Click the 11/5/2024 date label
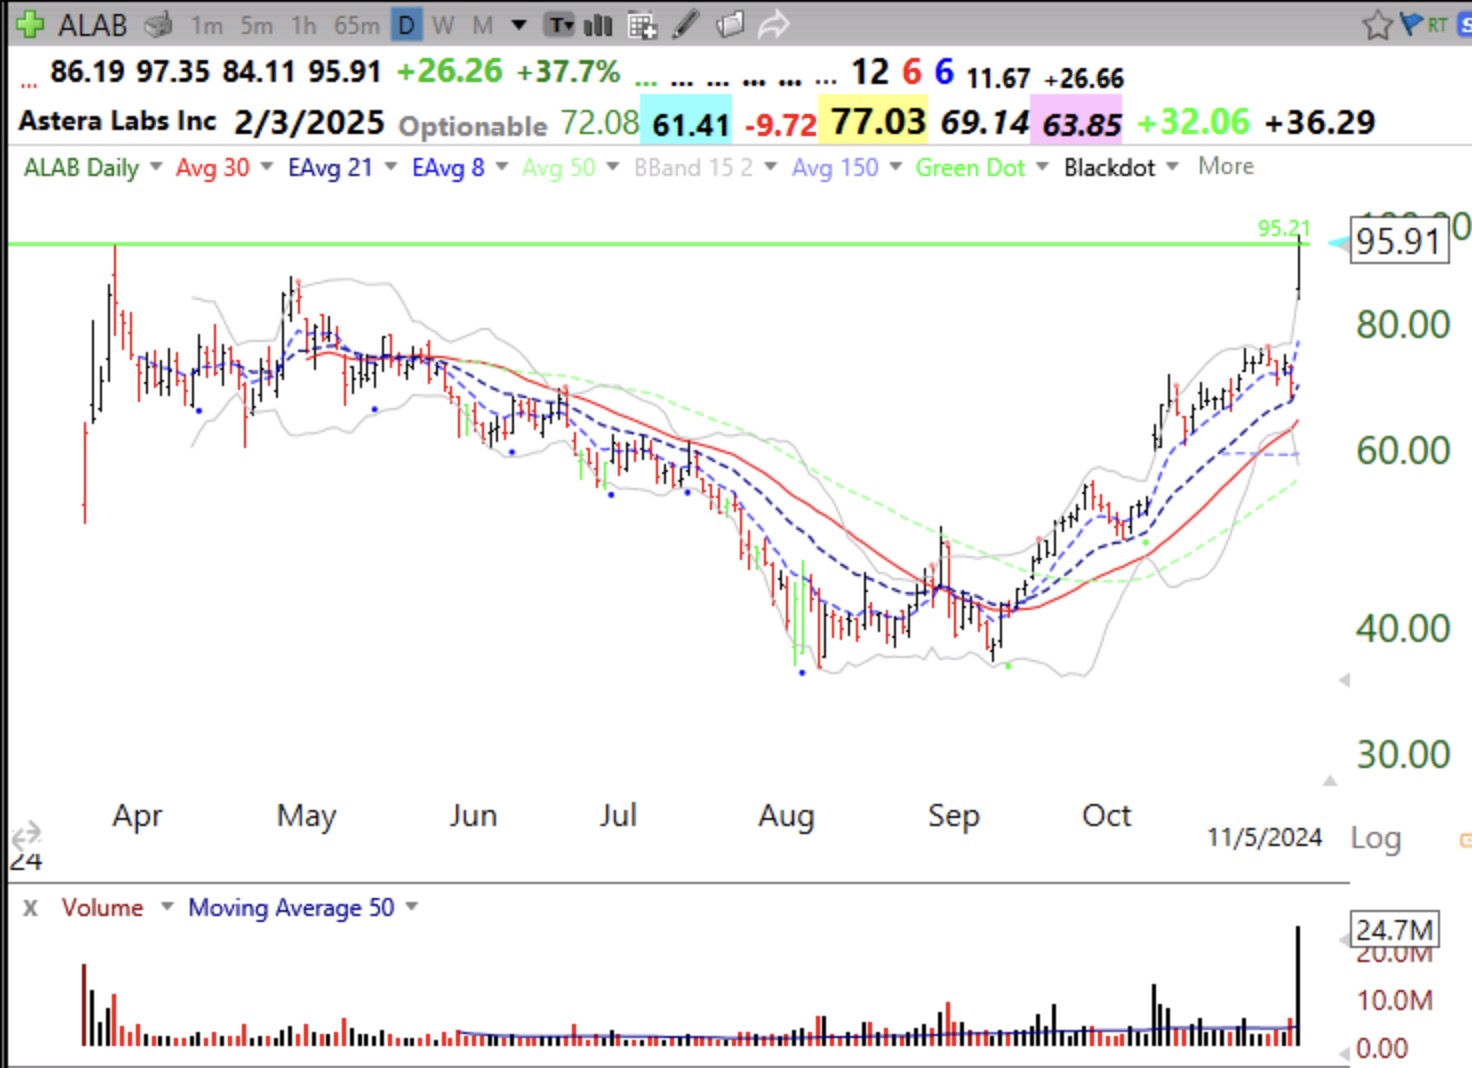This screenshot has width=1472, height=1068. [1264, 837]
